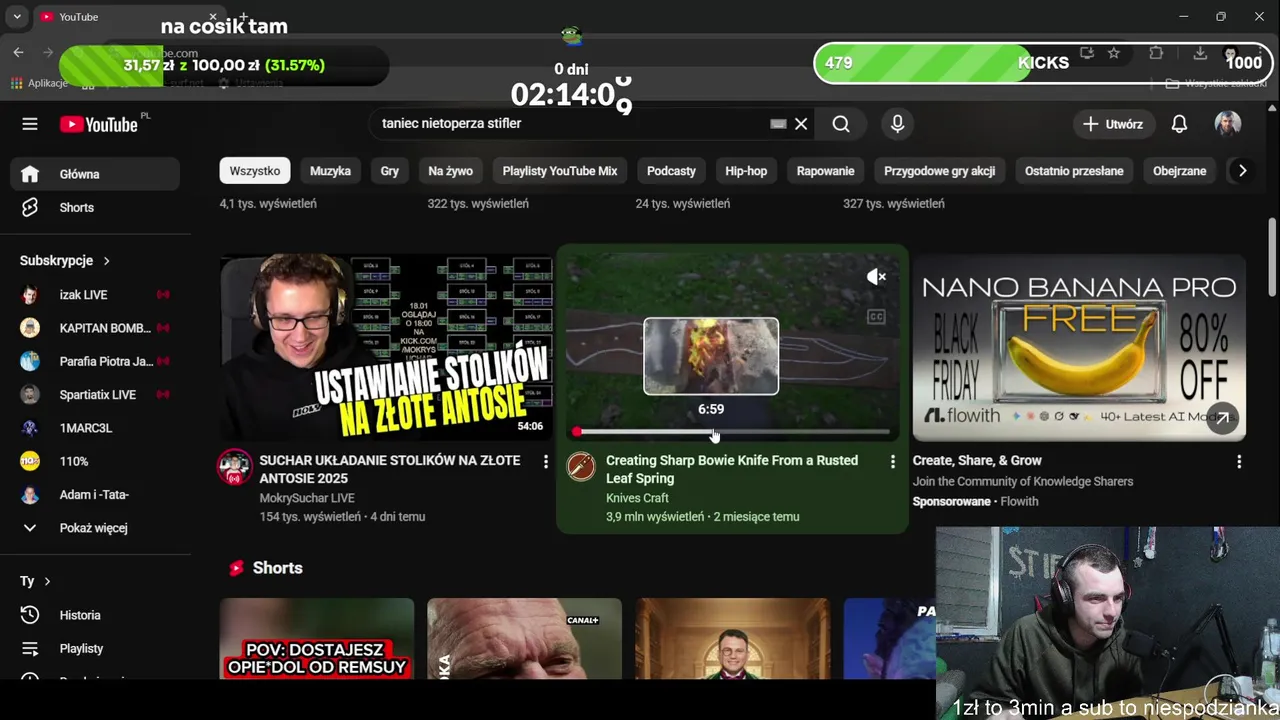The width and height of the screenshot is (1280, 720).
Task: Open the Aplikacje apps shortcut
Action: coord(39,83)
